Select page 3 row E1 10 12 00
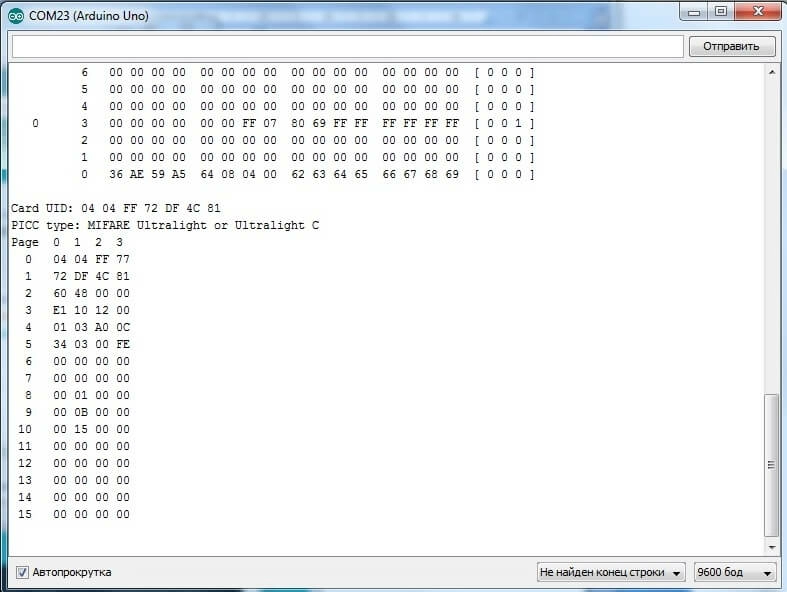This screenshot has width=787, height=592. point(90,310)
